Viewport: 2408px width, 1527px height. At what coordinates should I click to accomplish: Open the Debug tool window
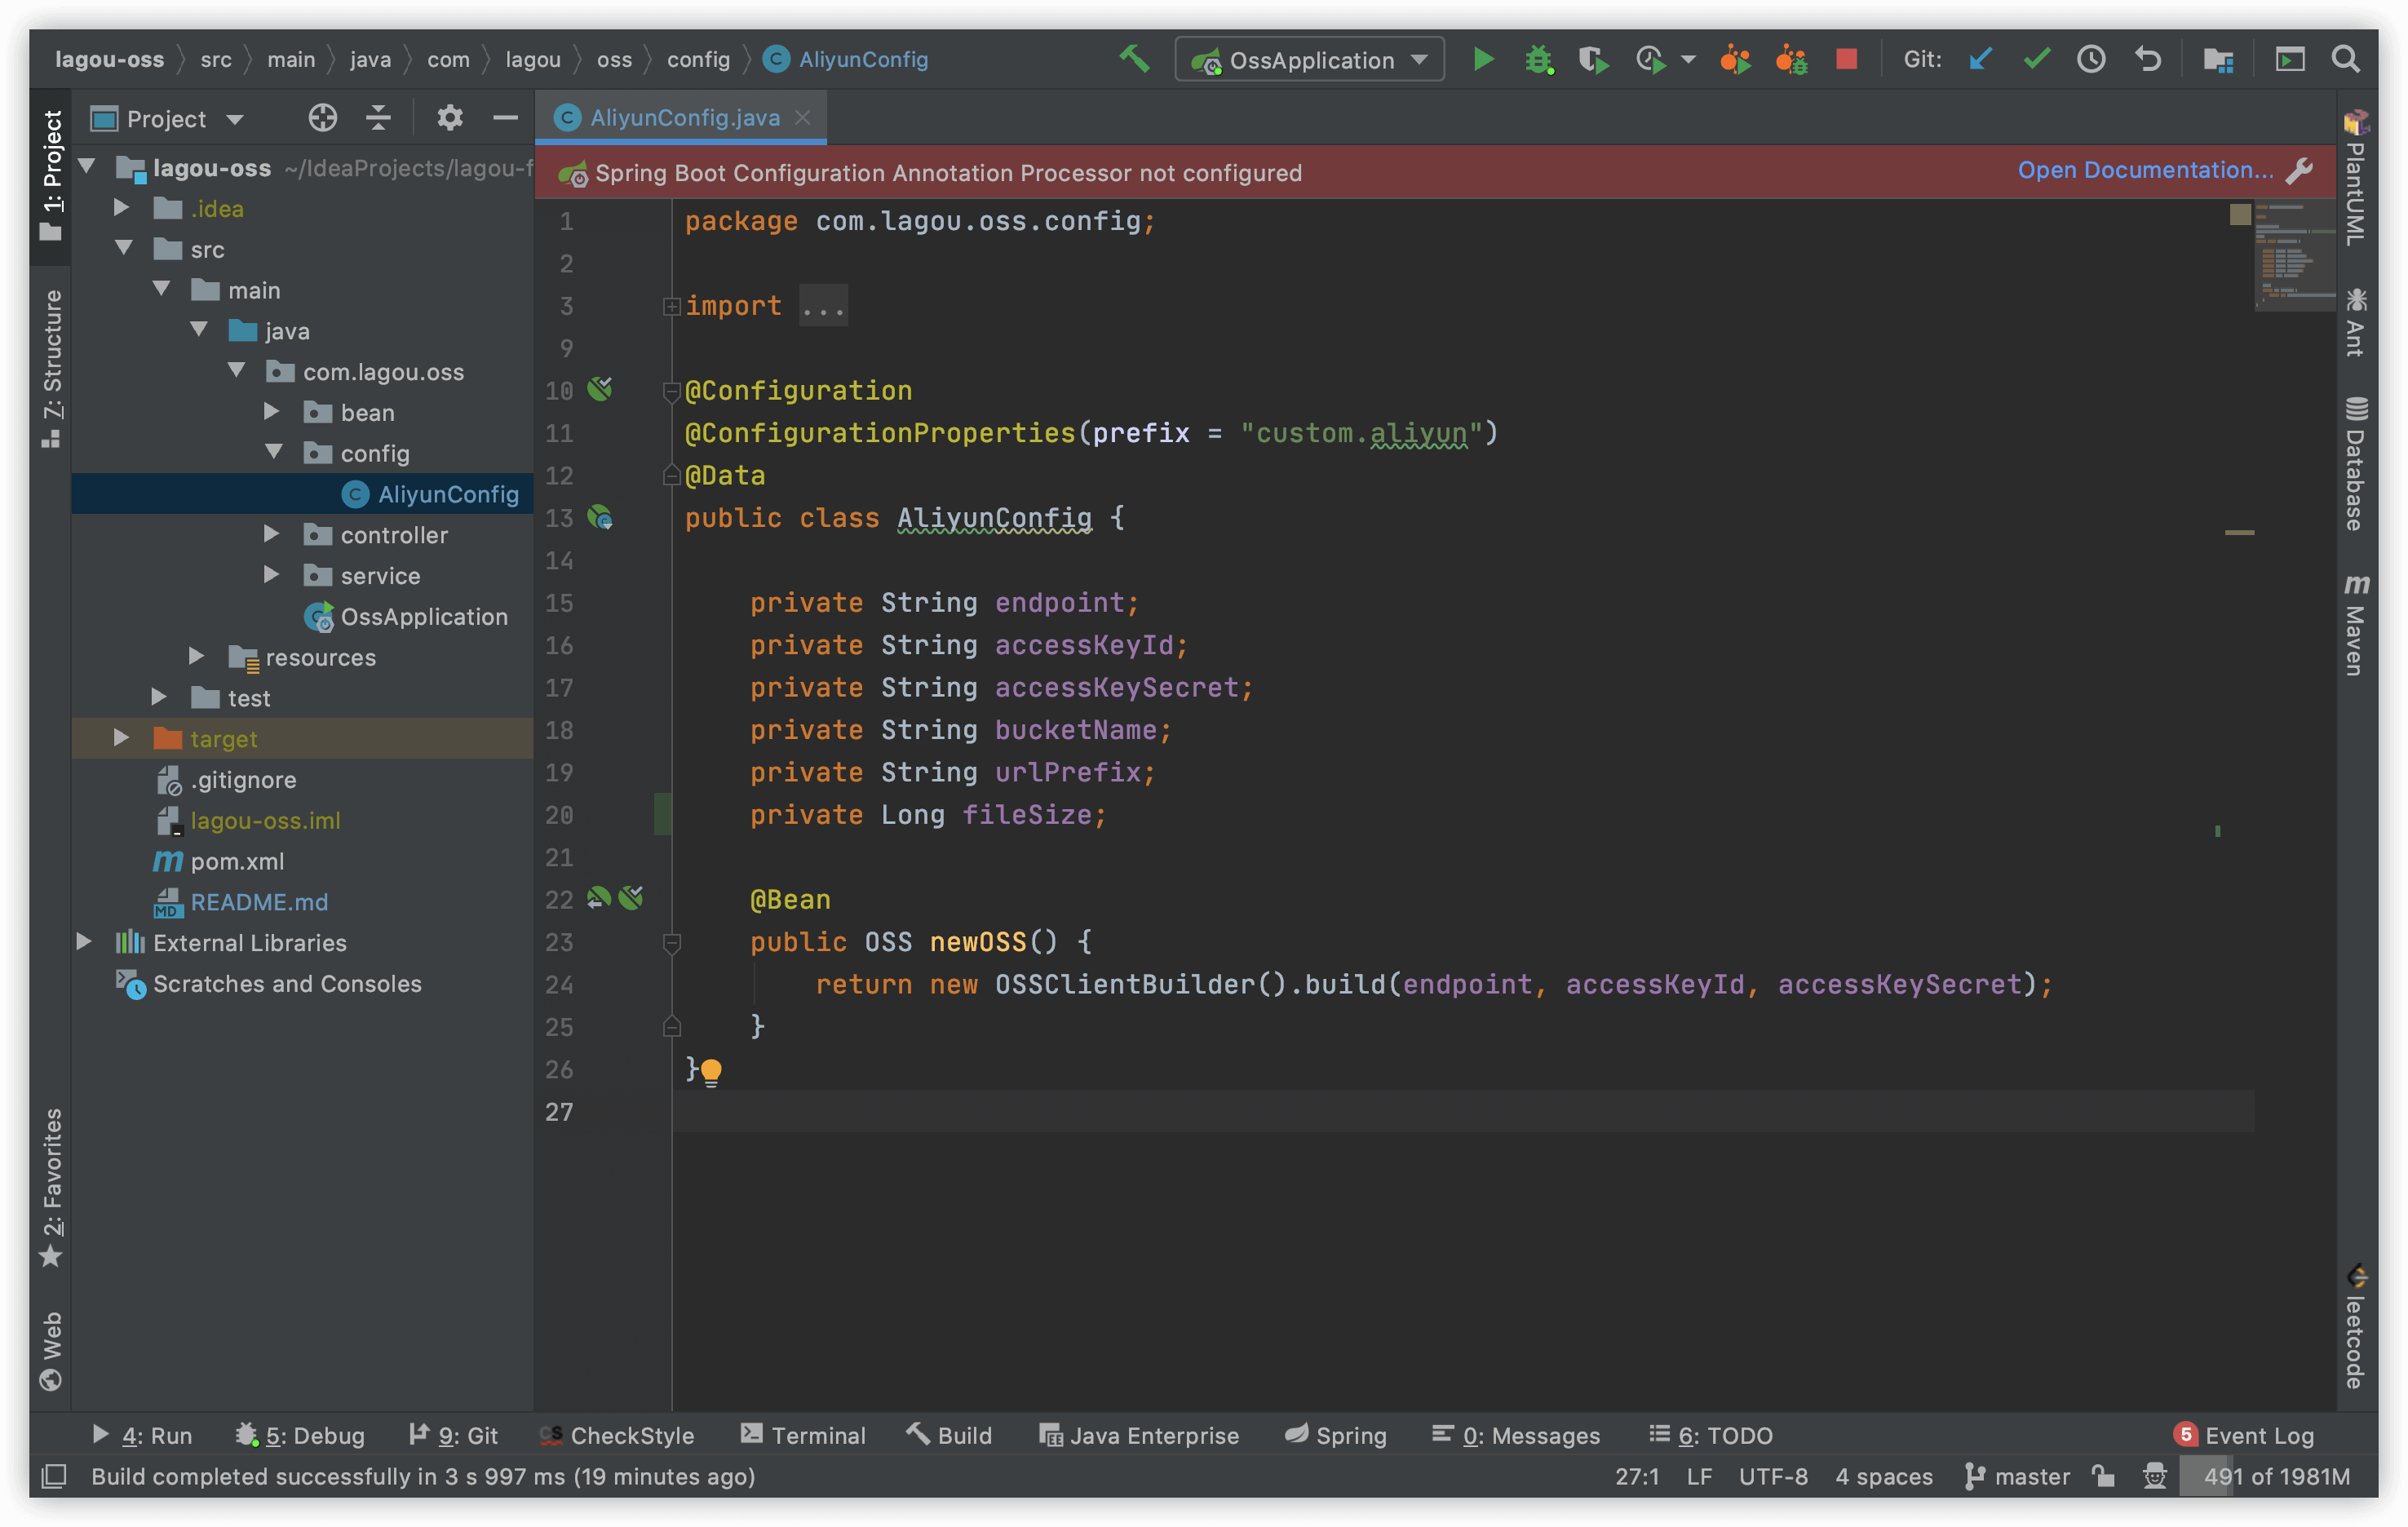click(x=300, y=1435)
